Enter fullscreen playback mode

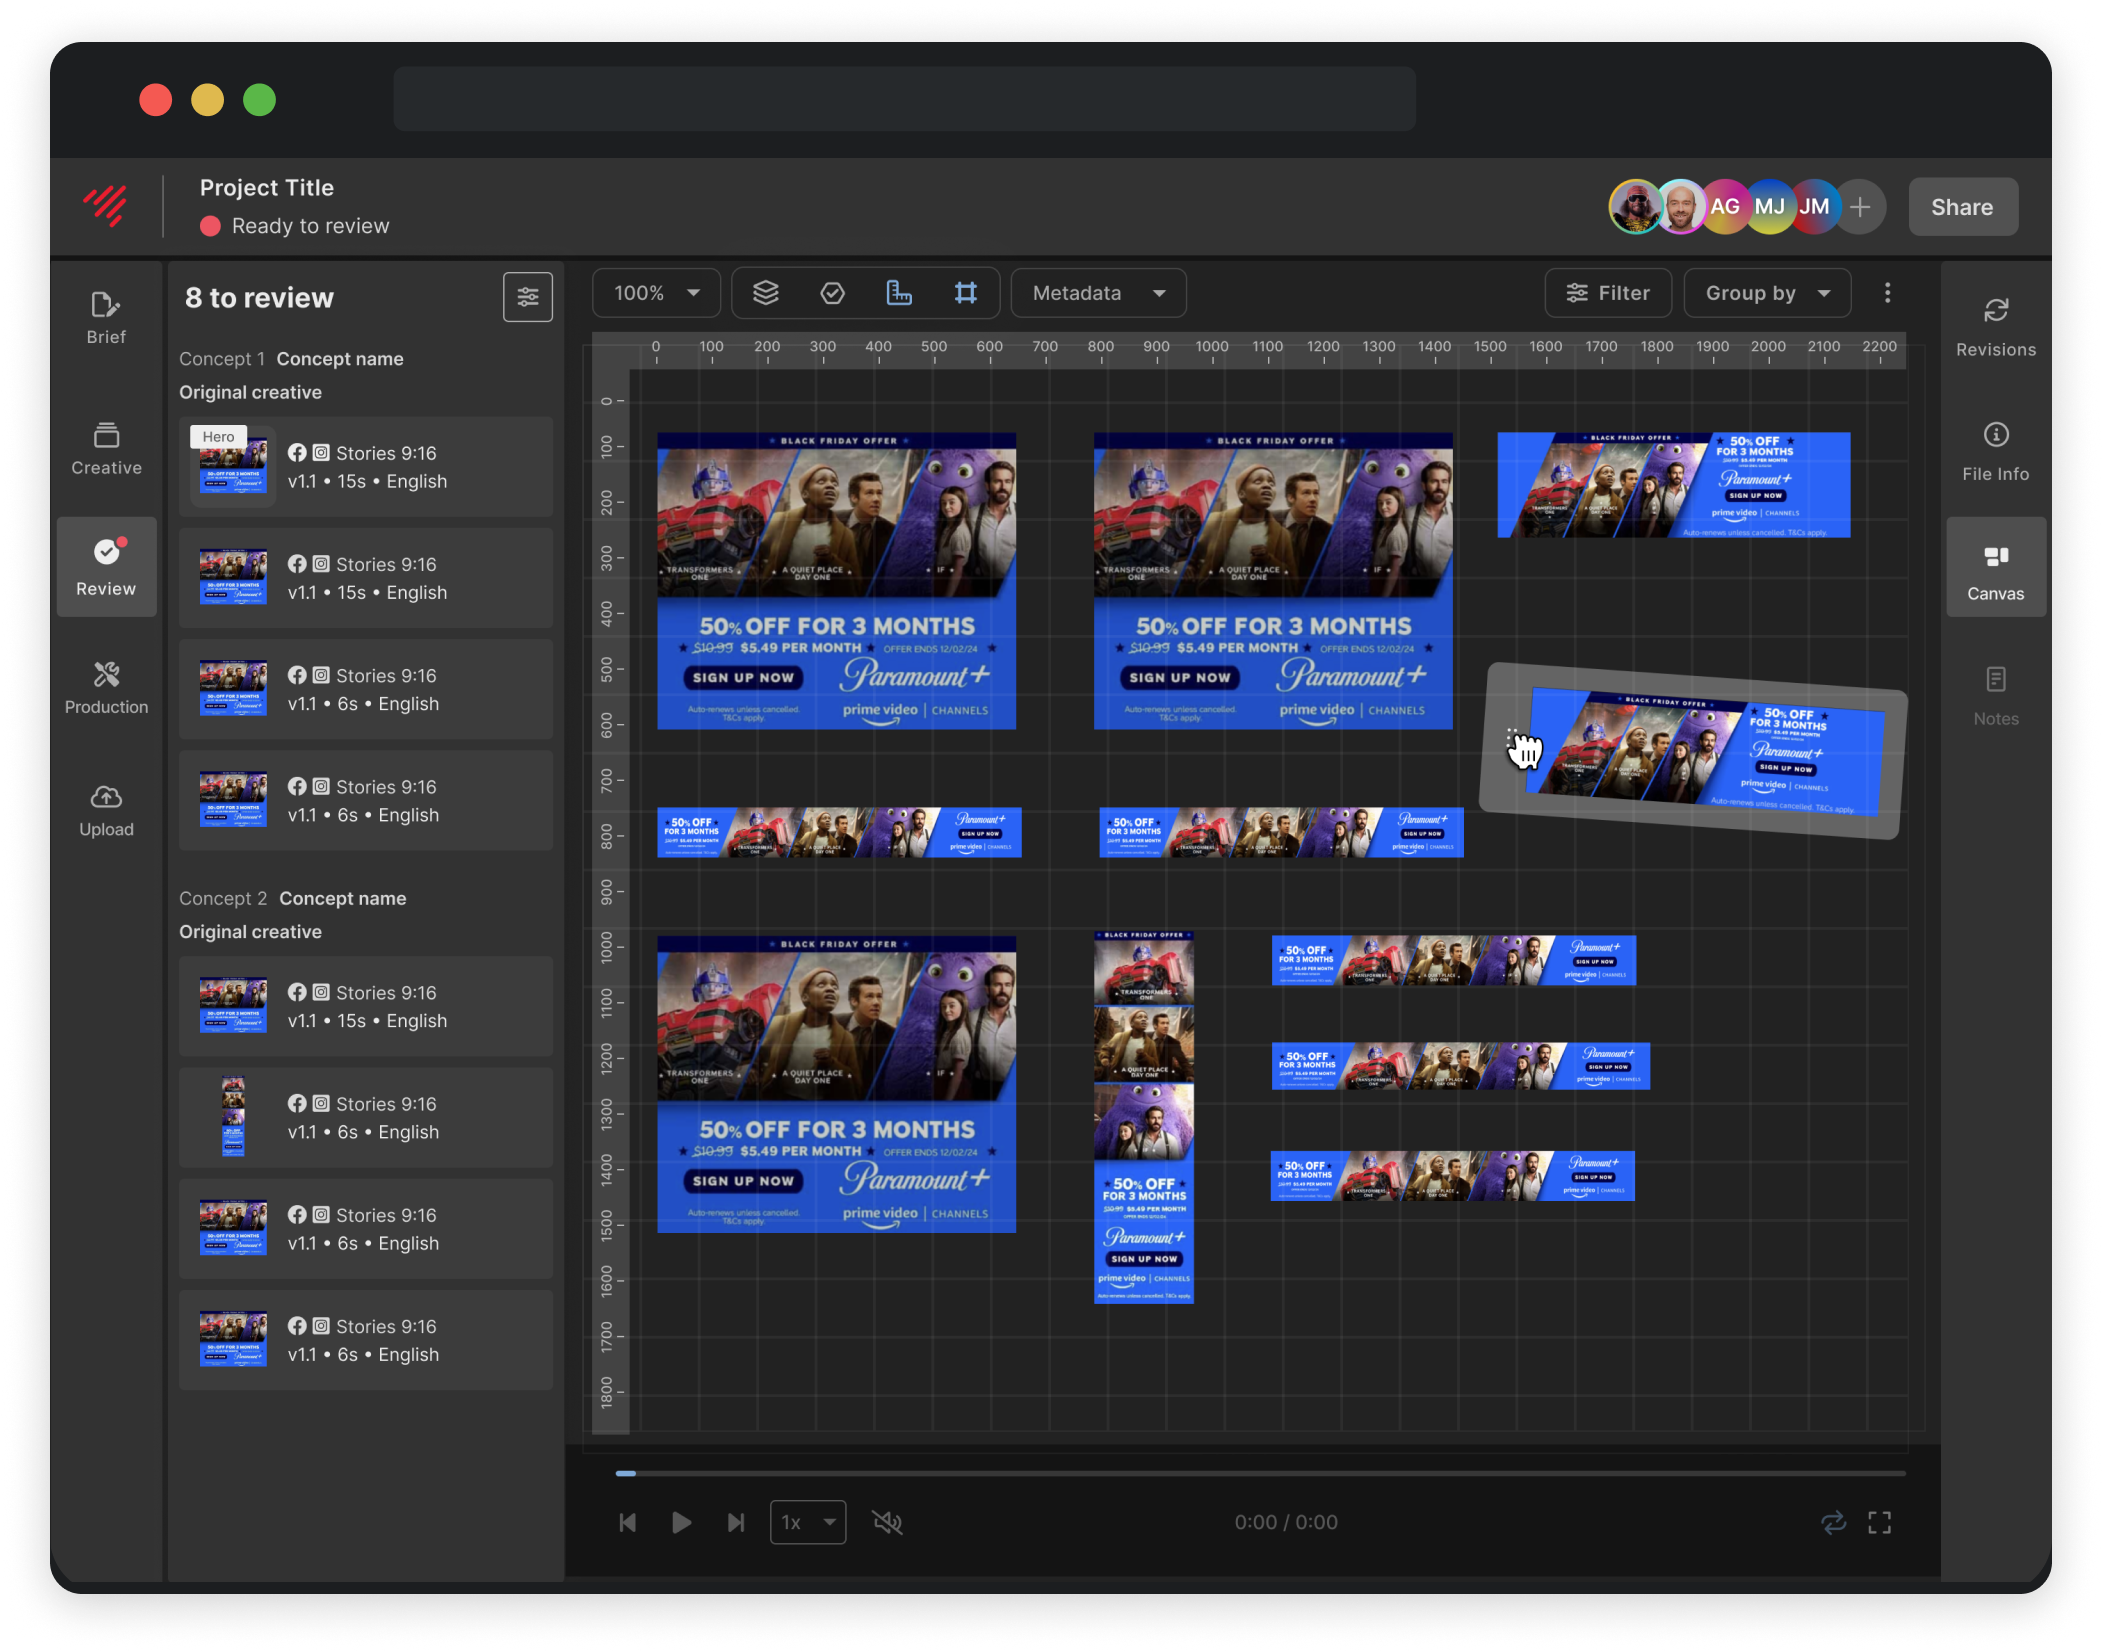tap(1879, 1522)
